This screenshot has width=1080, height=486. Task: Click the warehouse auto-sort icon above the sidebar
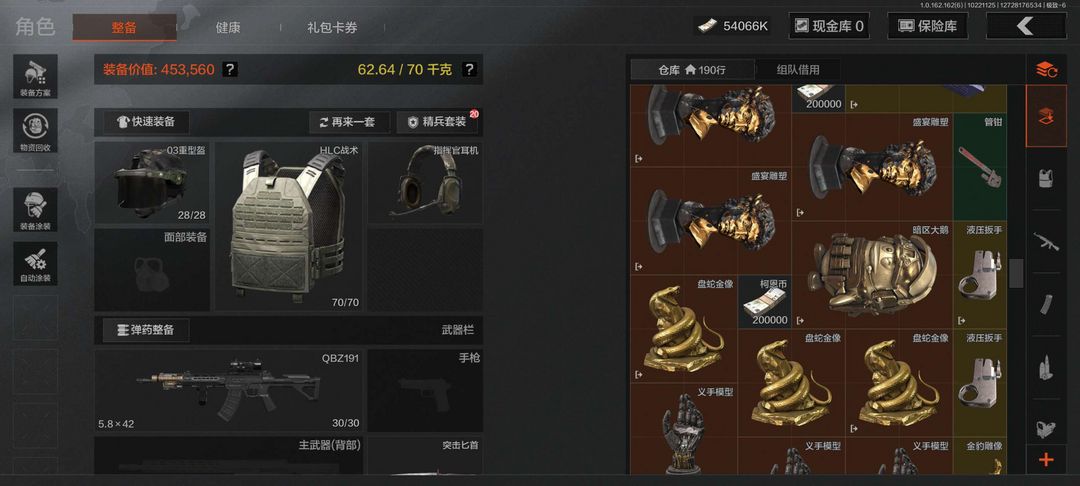(1046, 70)
